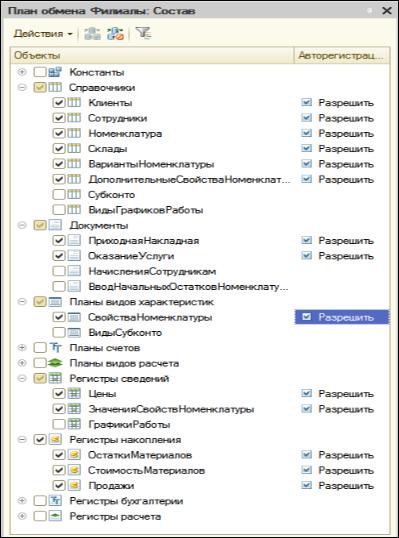Uncheck the ПриходнаяНакладная checkbox
The height and width of the screenshot is (538, 399).
pyautogui.click(x=59, y=241)
